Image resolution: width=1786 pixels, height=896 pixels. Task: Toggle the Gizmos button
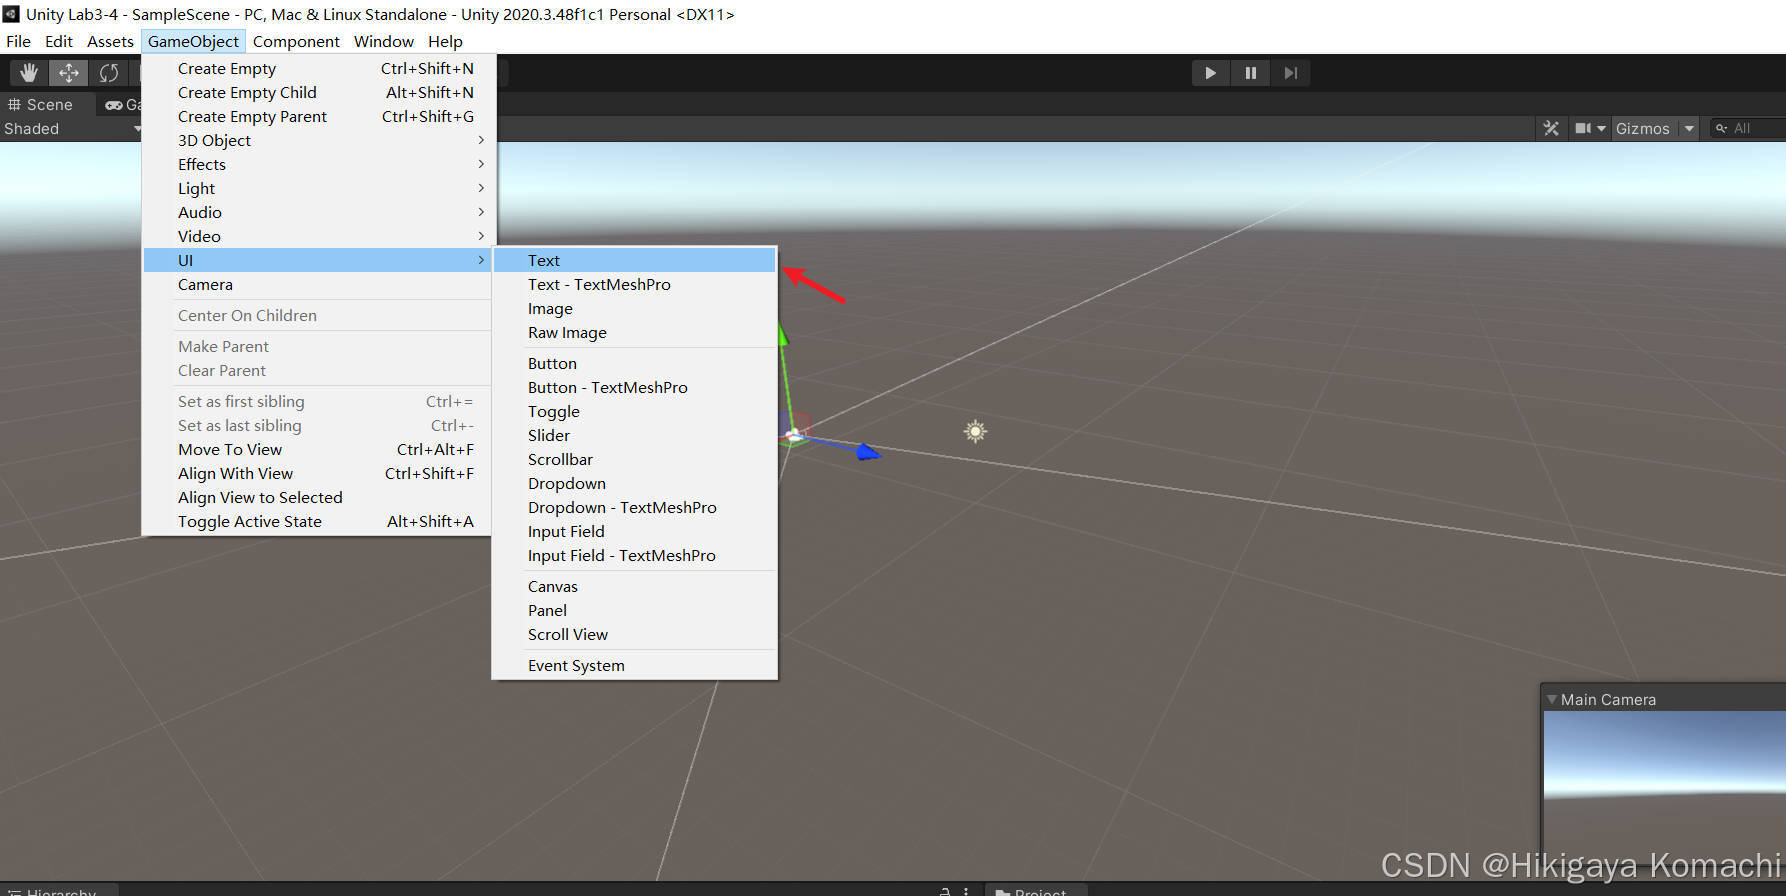1643,128
